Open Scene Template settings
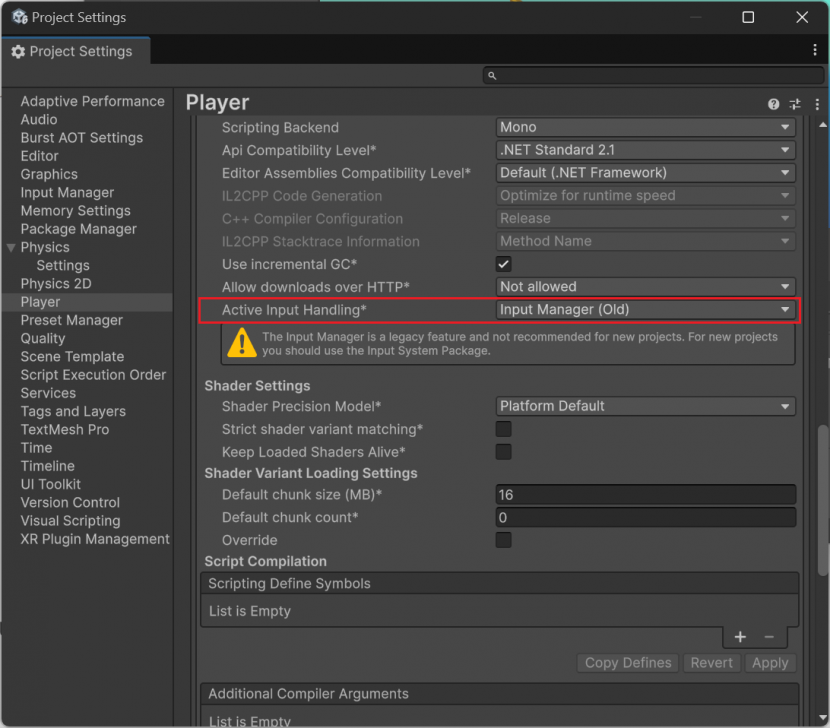The width and height of the screenshot is (830, 728). pos(72,357)
